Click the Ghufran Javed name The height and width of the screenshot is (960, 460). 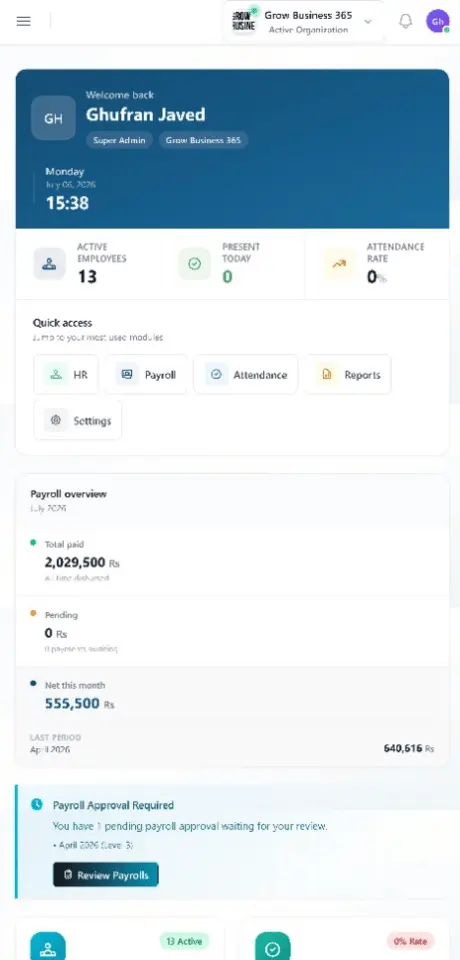point(146,114)
